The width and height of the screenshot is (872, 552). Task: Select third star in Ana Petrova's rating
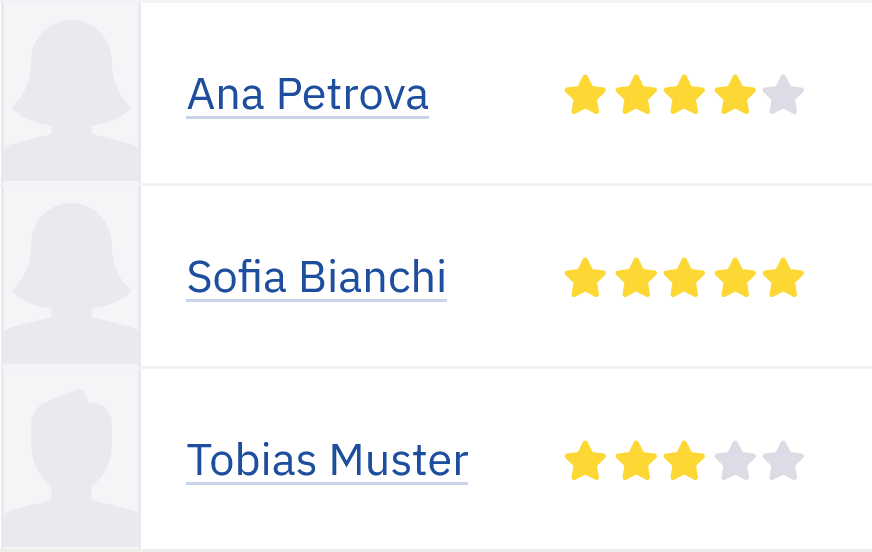684,95
